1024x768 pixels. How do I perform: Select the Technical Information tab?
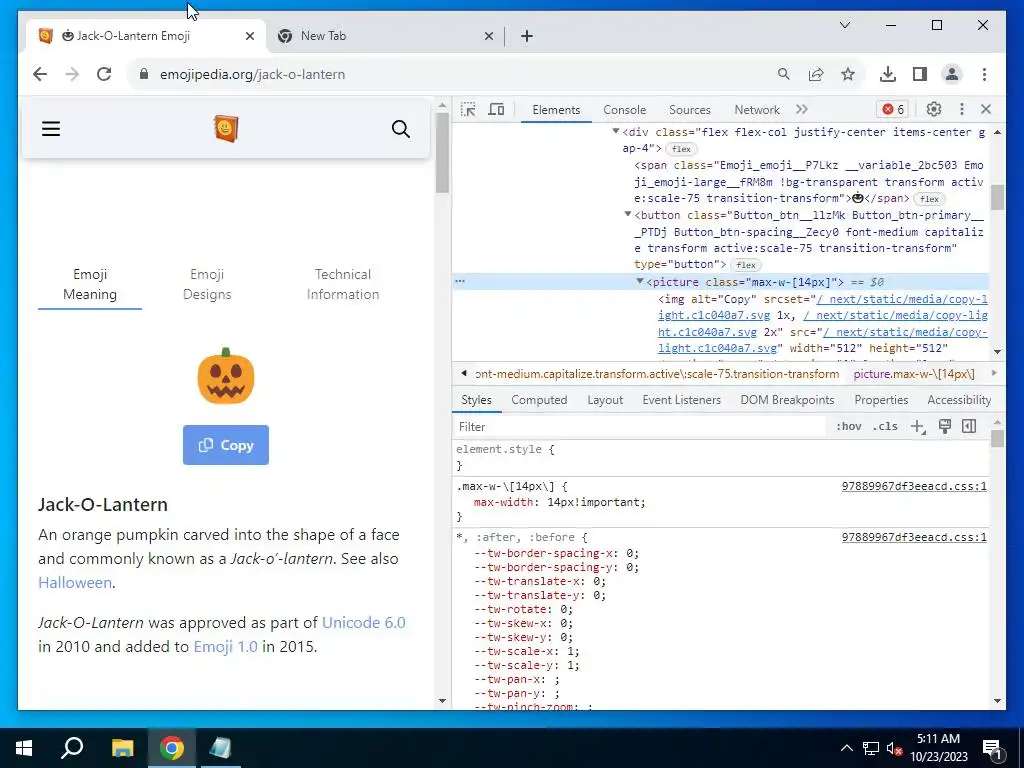[x=343, y=284]
